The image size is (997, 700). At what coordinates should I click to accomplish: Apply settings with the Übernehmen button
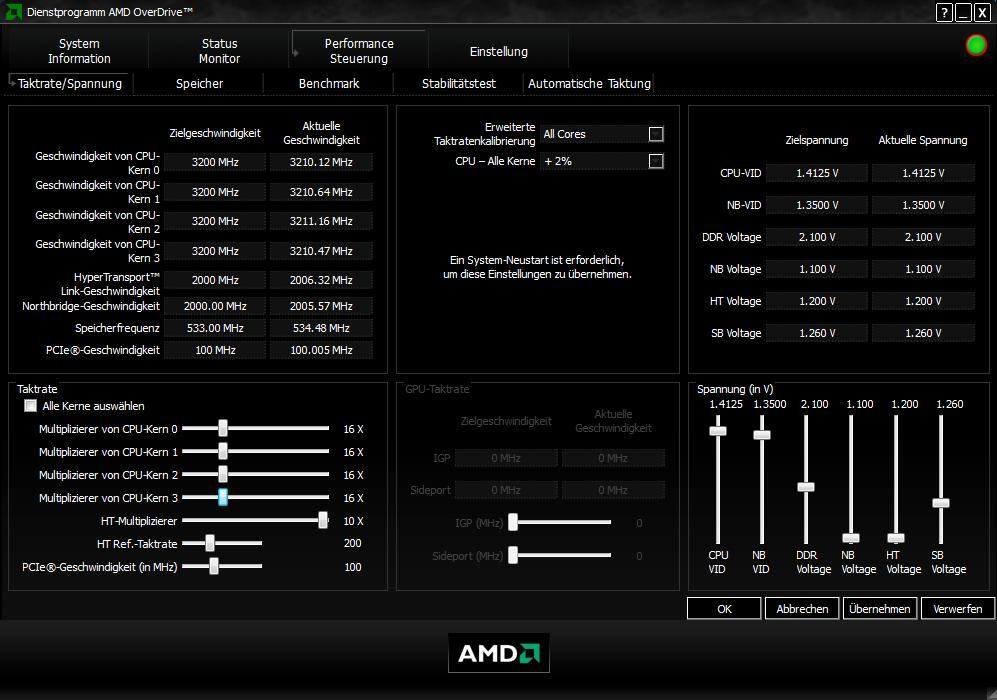[x=879, y=608]
